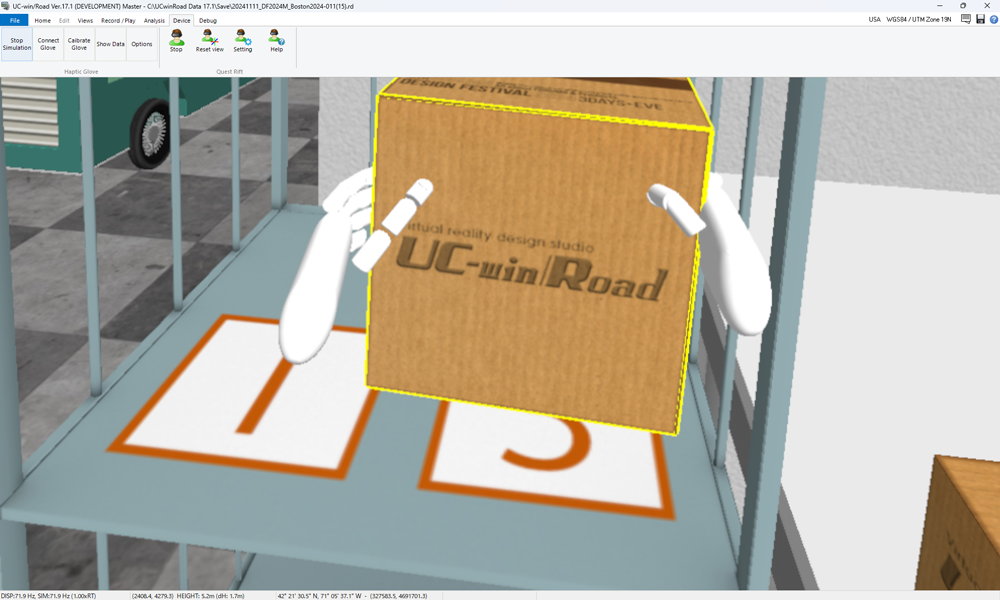This screenshot has width=1000, height=600.
Task: Switch to the Record / Play tab
Action: click(x=118, y=20)
